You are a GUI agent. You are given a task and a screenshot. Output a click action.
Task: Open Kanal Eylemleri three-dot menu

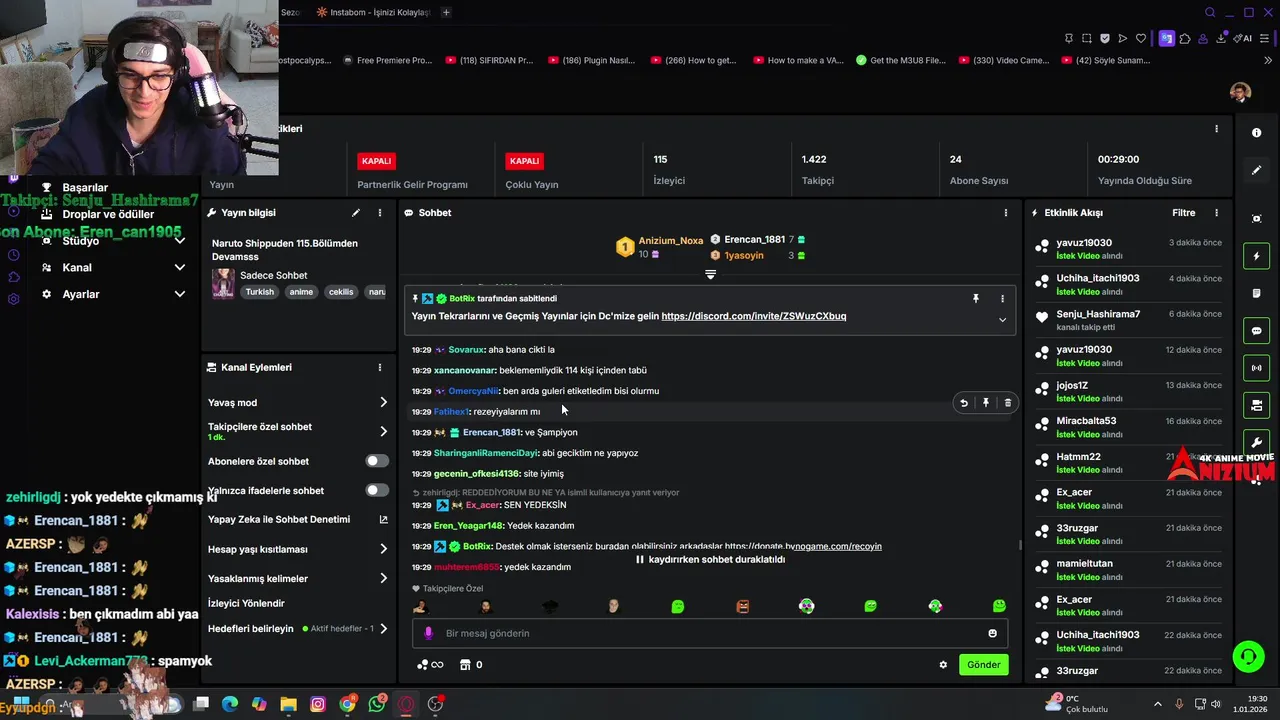[380, 368]
